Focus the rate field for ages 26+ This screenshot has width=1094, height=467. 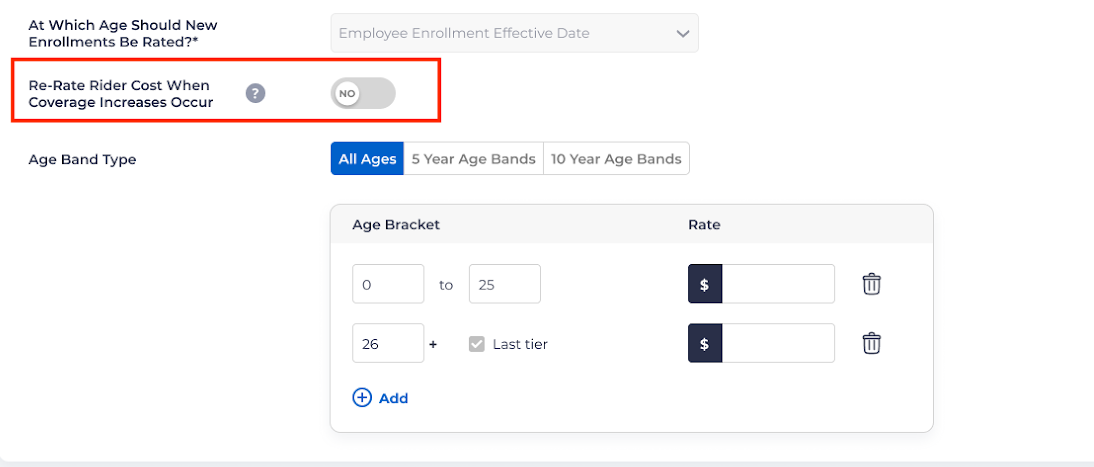tap(778, 344)
